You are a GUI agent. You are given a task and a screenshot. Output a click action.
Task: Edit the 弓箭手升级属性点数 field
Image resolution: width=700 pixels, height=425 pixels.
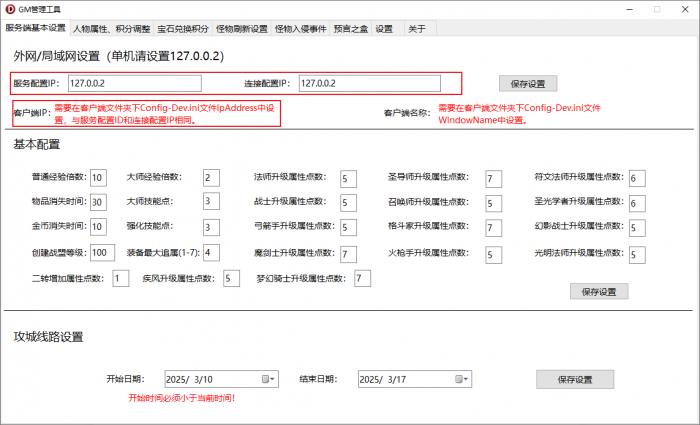(x=348, y=228)
